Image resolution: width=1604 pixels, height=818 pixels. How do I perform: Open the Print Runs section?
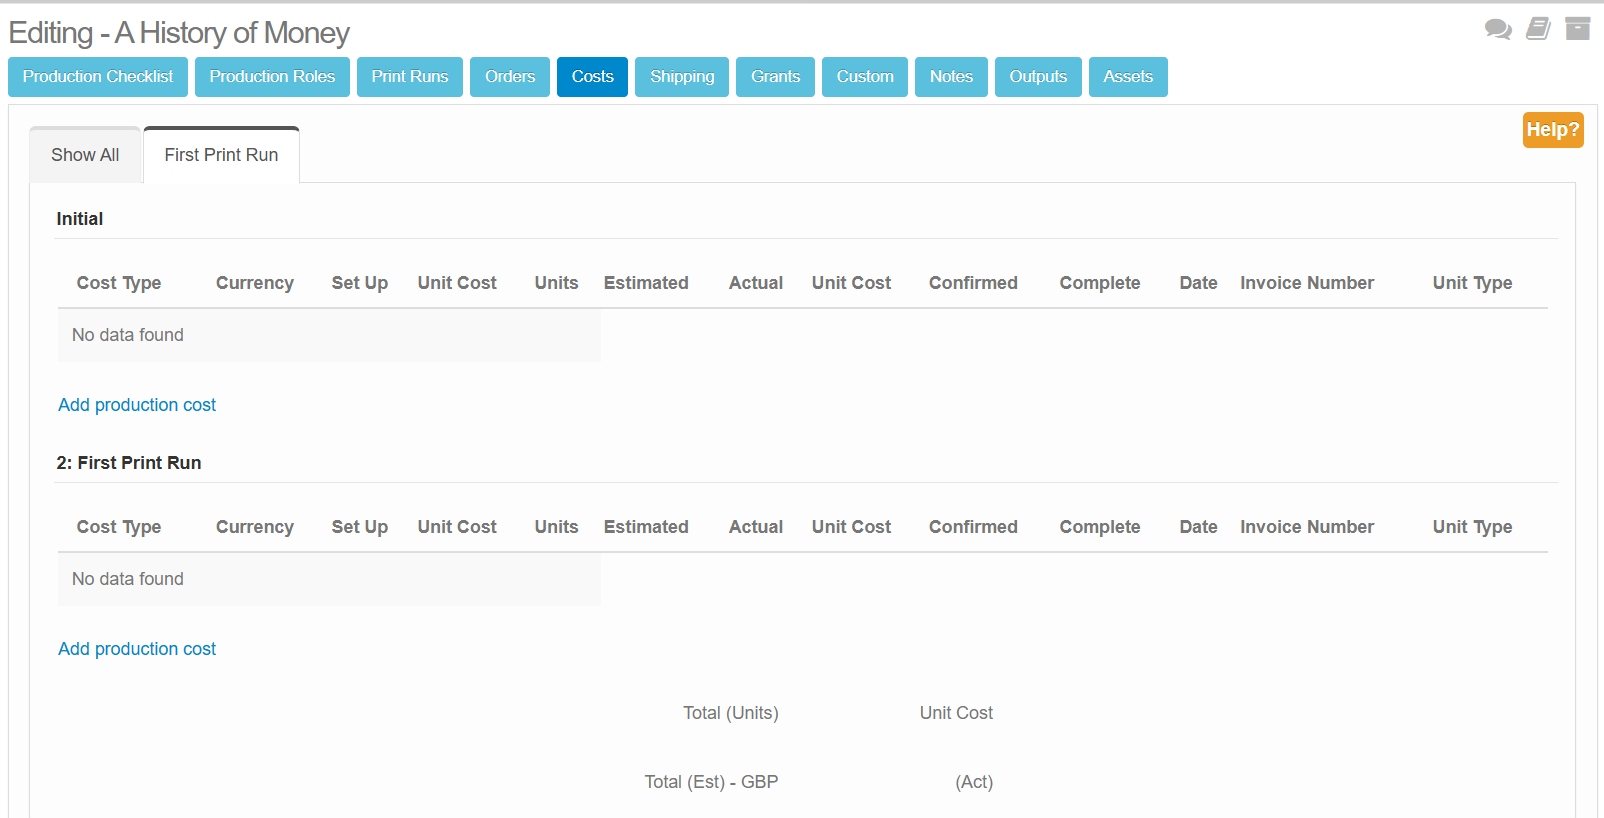click(409, 77)
